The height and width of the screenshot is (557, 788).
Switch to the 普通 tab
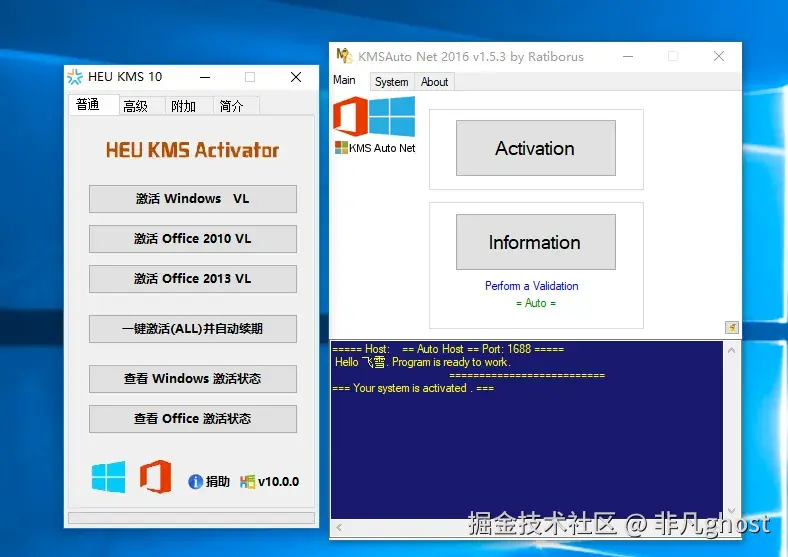coord(93,105)
